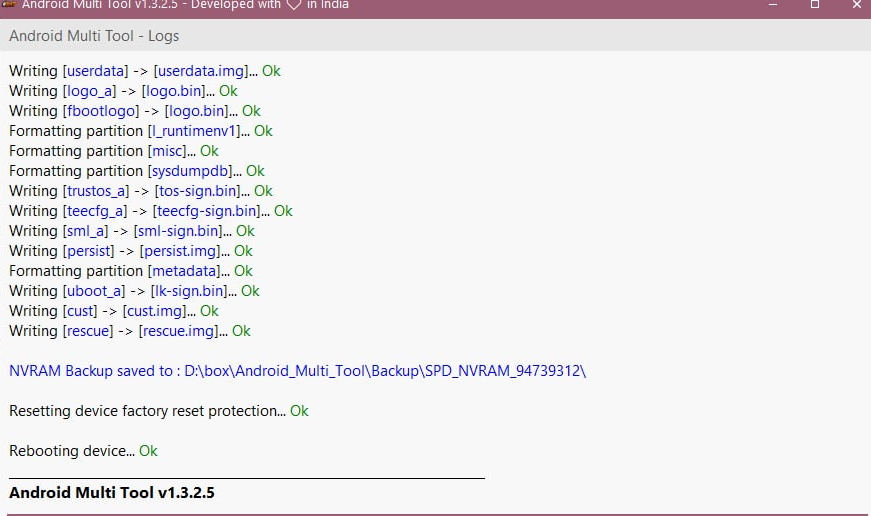
Task: Select the 'Writing [cust]' log line
Action: 114,311
